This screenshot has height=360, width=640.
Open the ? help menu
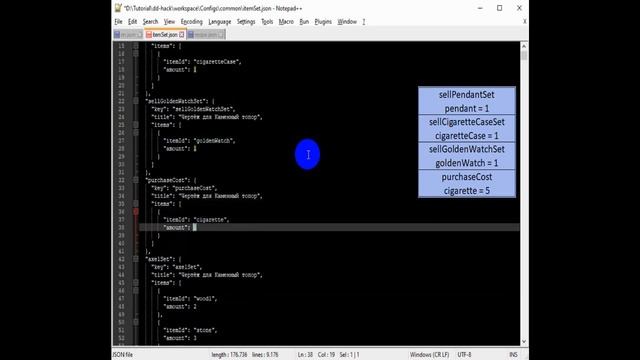[364, 22]
